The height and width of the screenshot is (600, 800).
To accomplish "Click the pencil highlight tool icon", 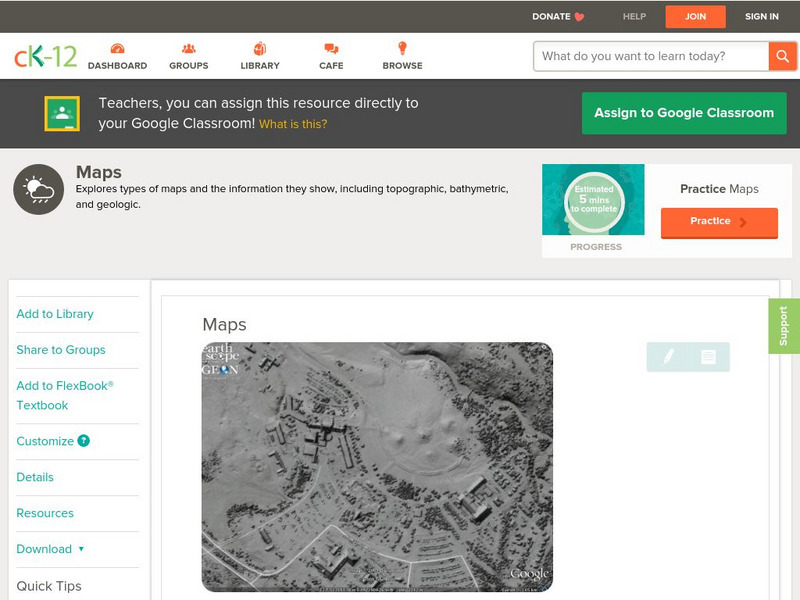I will 668,356.
